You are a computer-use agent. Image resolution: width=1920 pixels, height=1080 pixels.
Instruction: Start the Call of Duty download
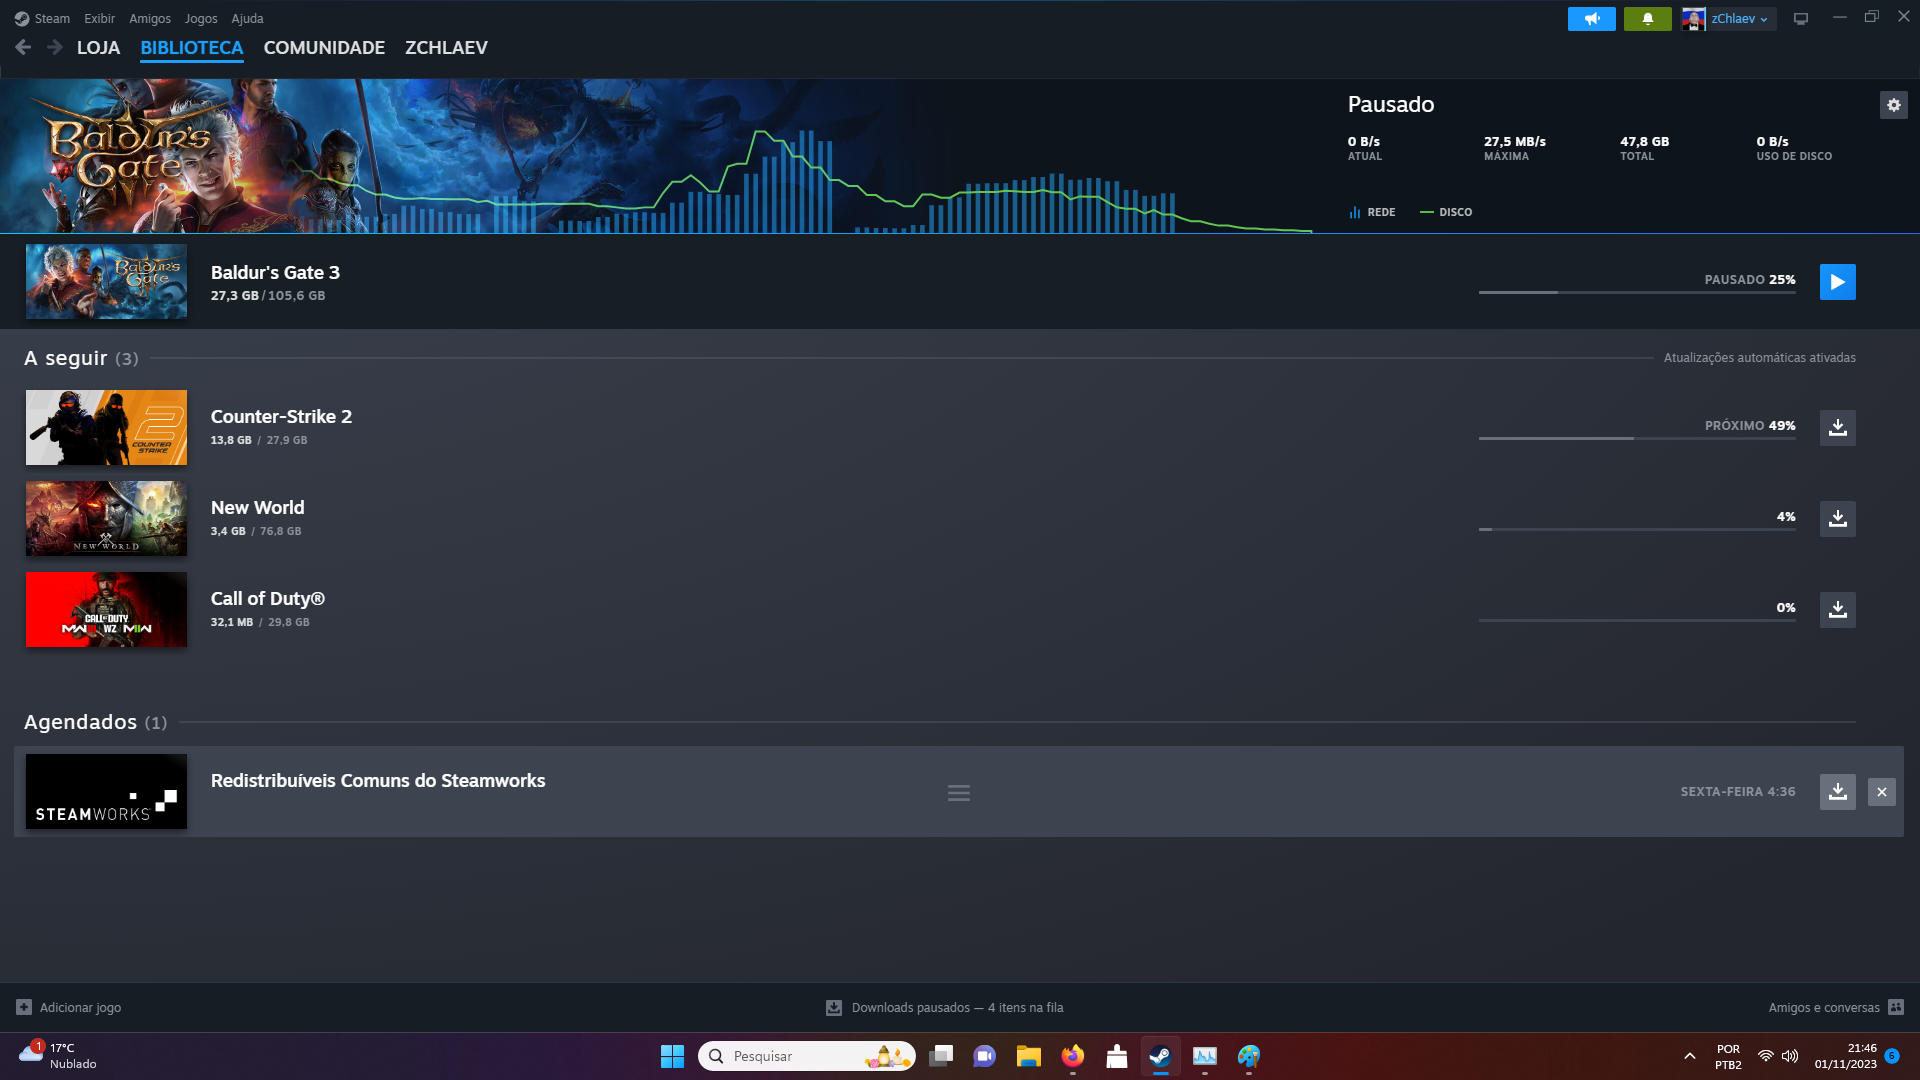pos(1837,610)
